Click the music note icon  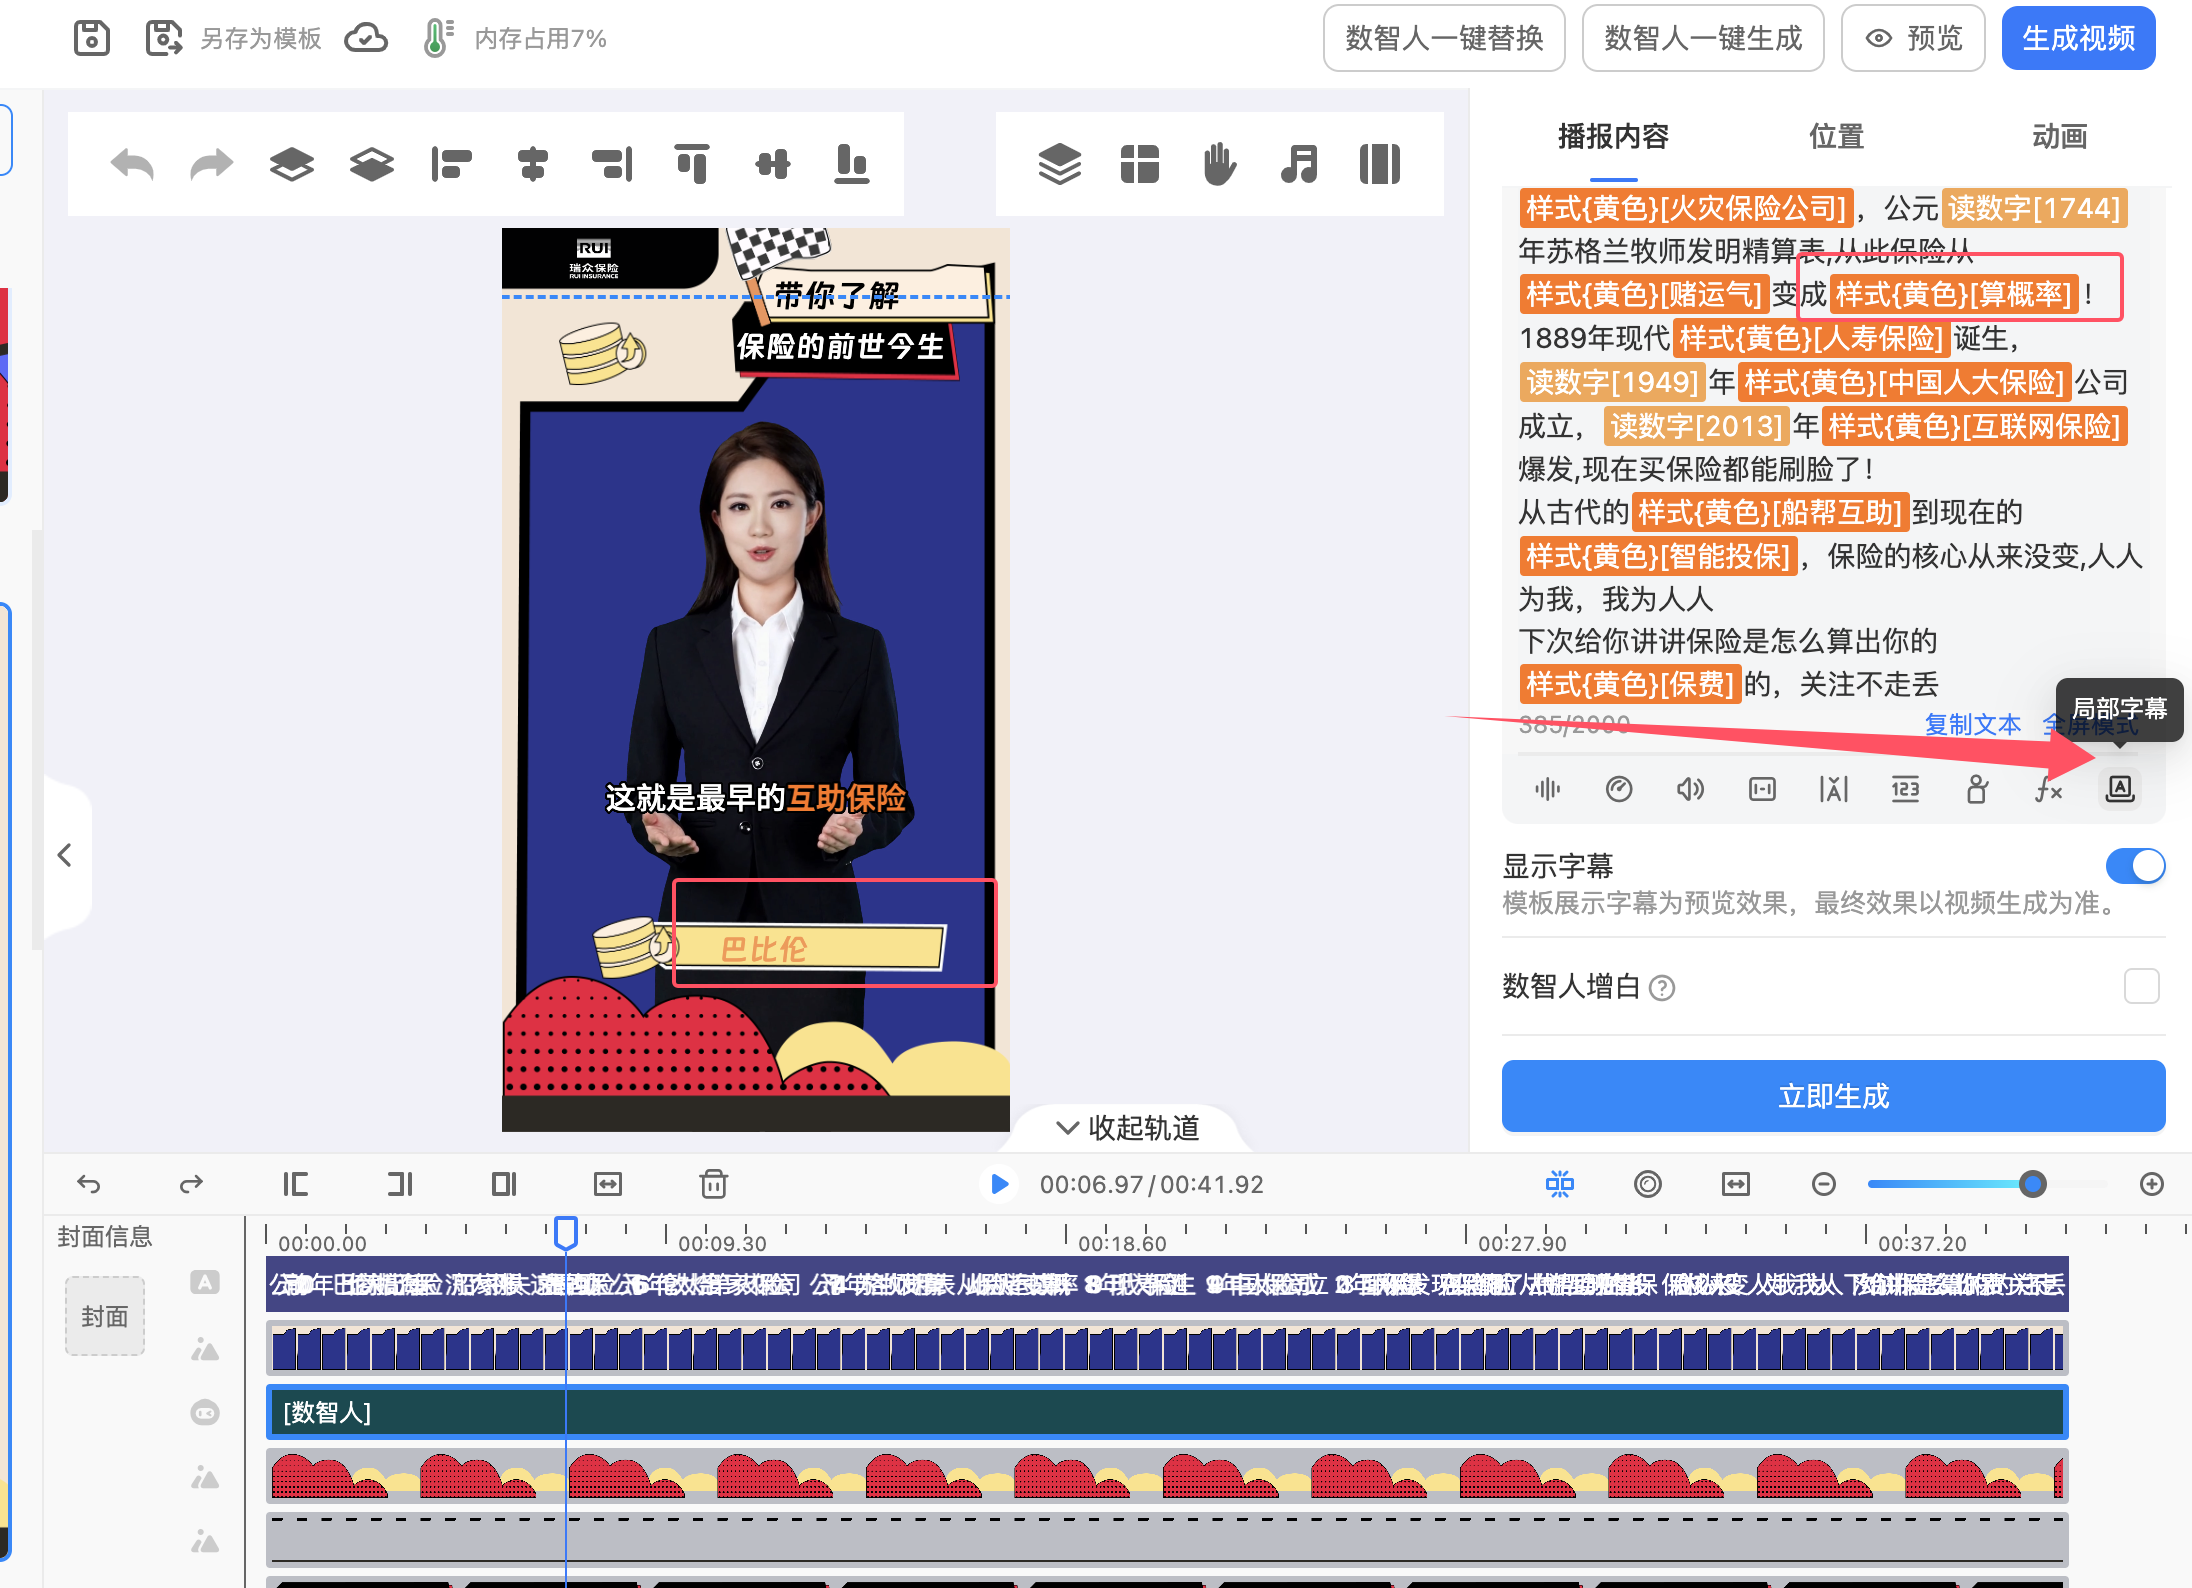(1299, 164)
